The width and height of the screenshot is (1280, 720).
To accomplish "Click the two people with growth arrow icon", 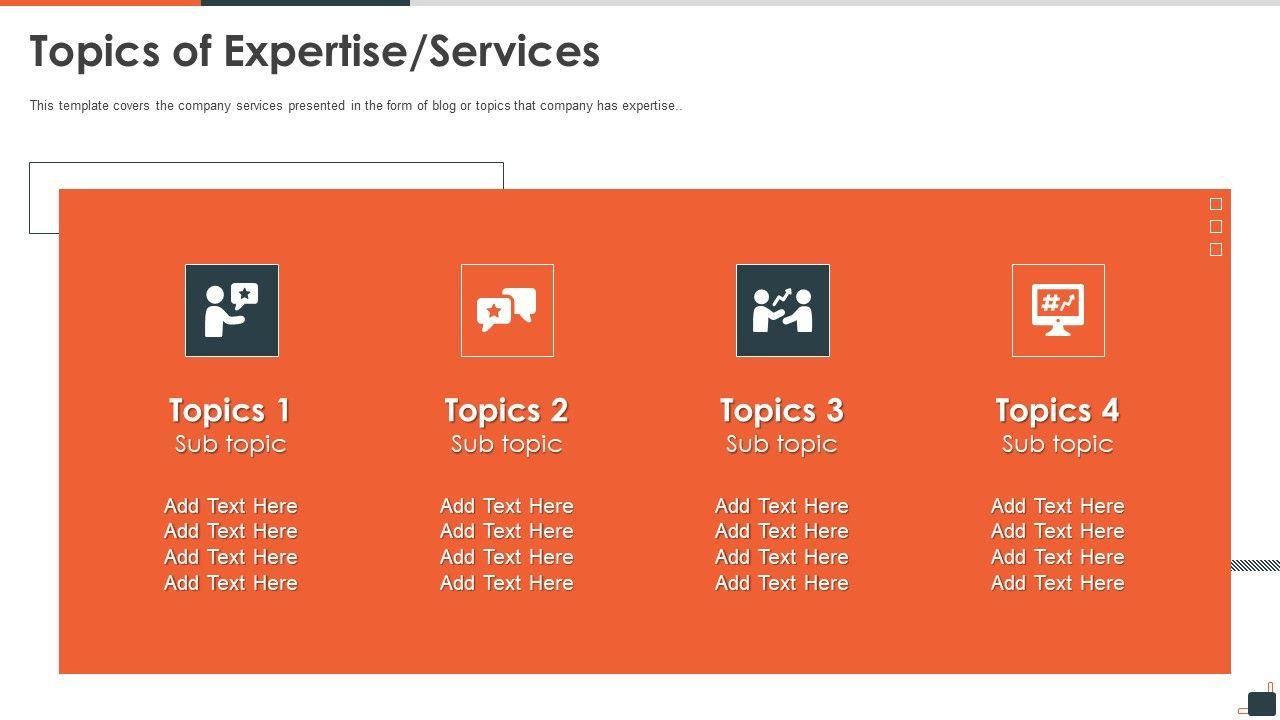I will (x=783, y=310).
